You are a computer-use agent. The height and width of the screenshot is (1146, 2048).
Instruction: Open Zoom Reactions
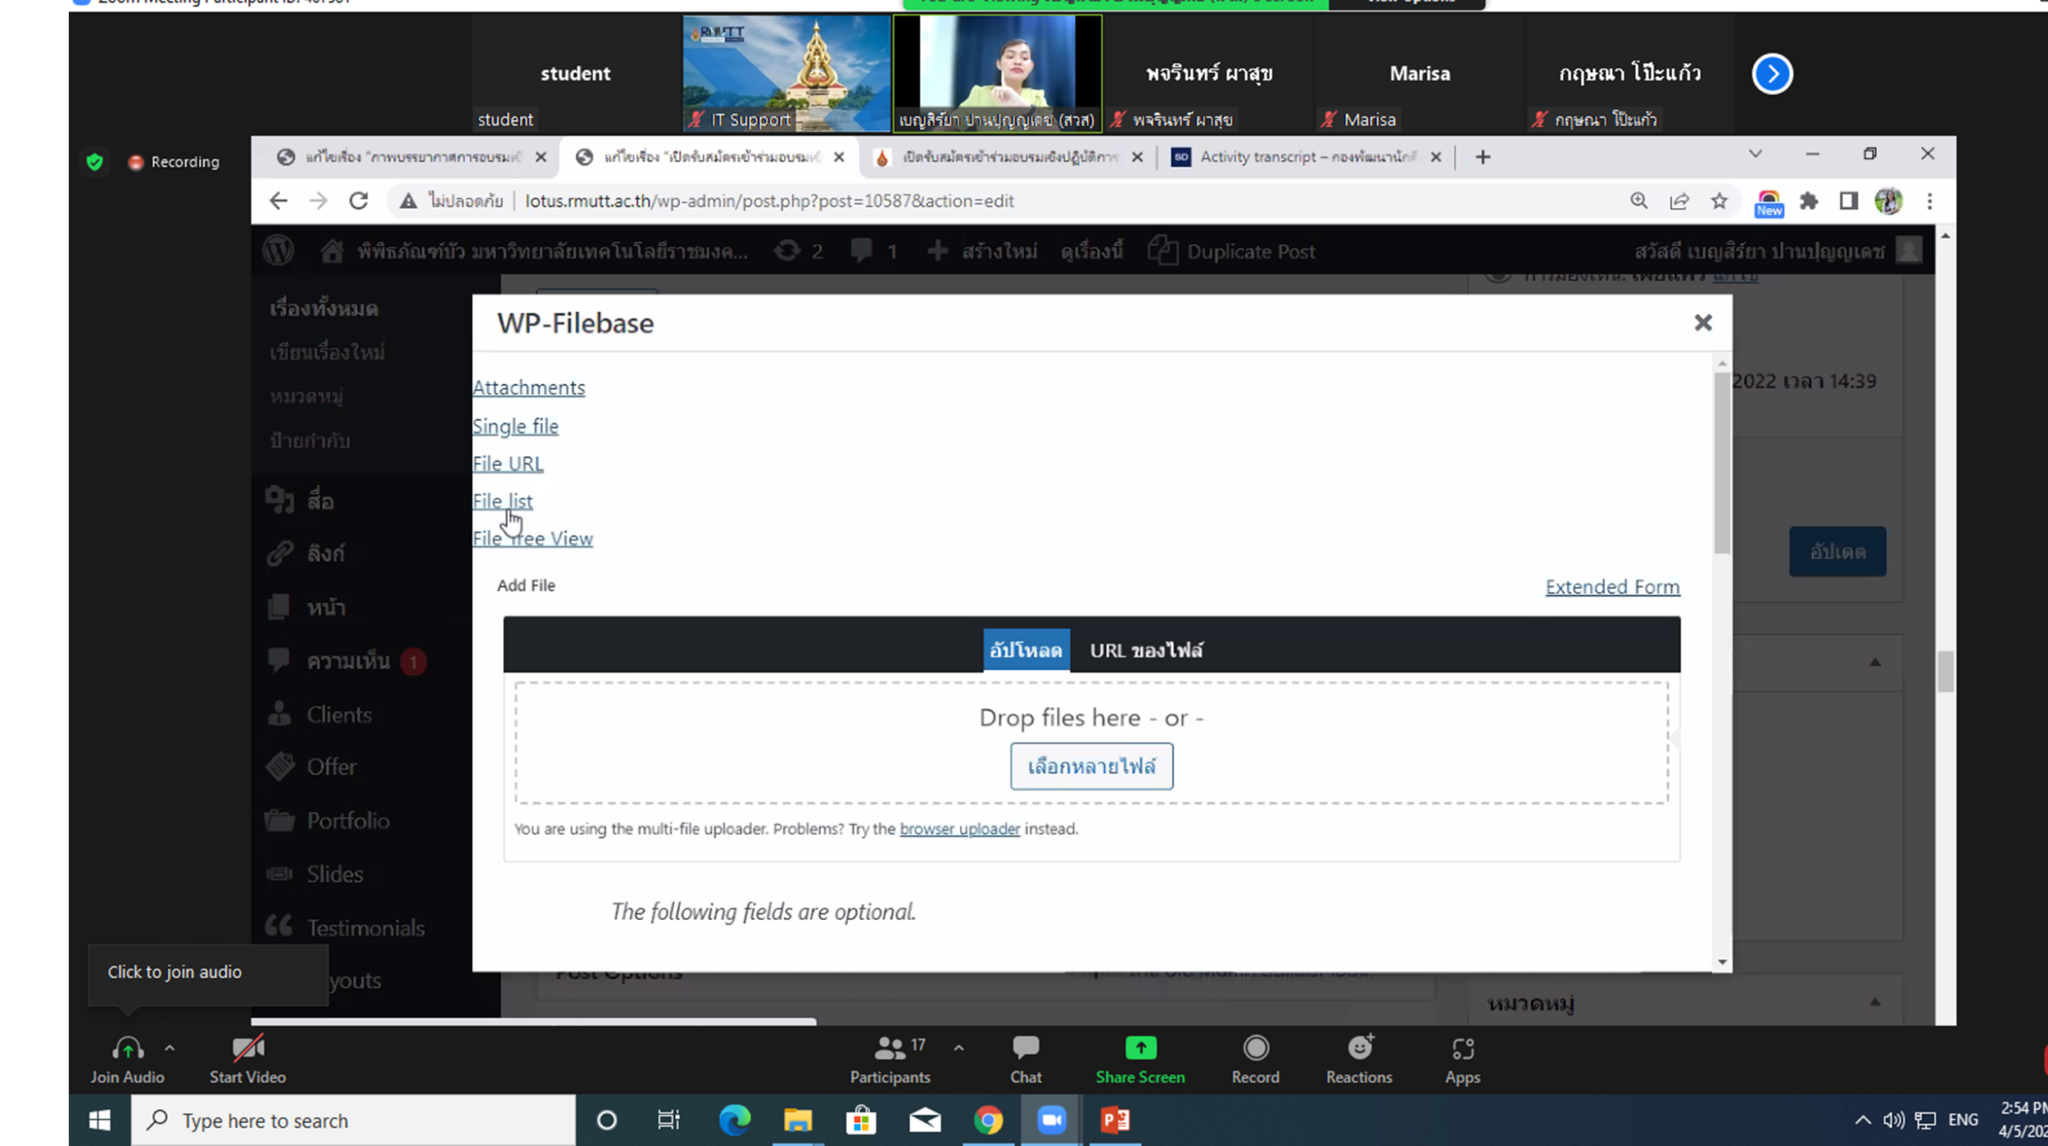click(1358, 1060)
